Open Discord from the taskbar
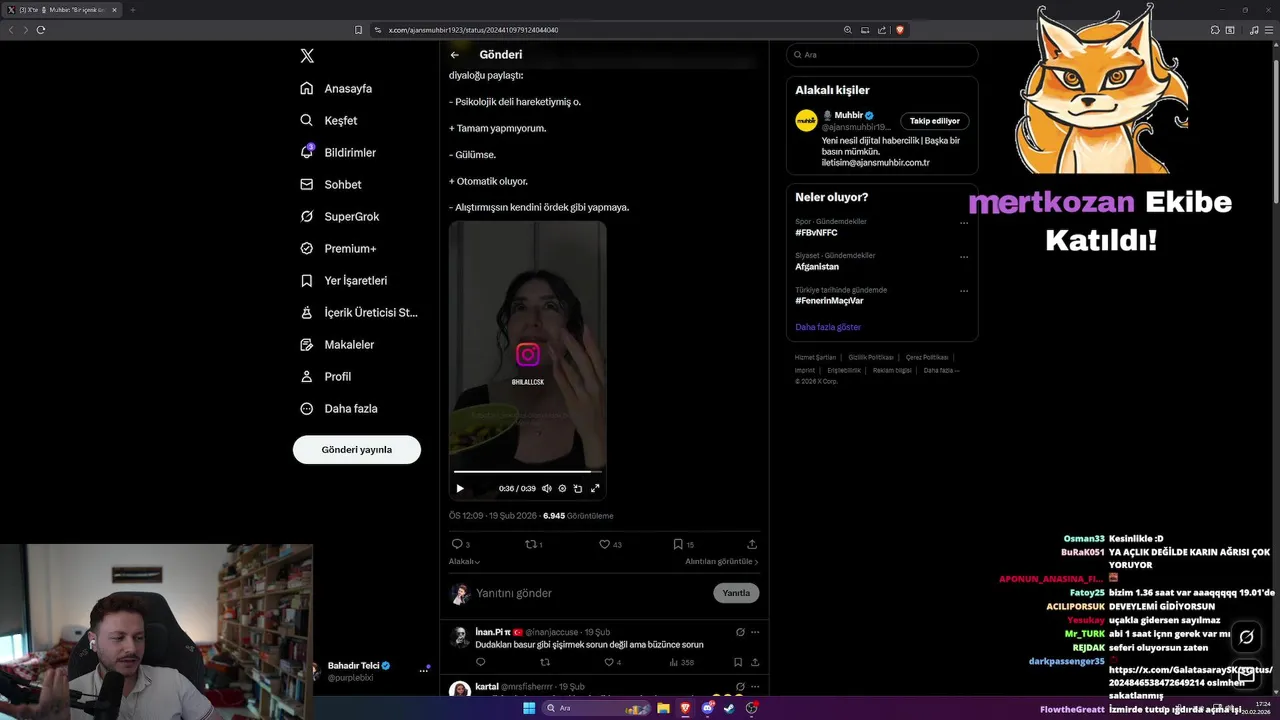 coord(707,708)
